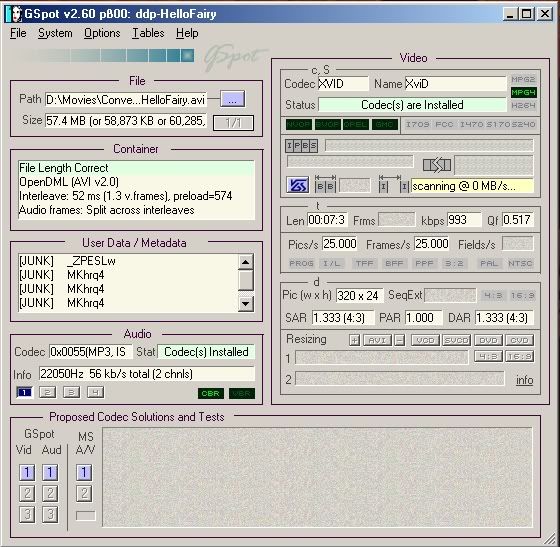Click the I470 colorimetry indicator

[x=472, y=124]
